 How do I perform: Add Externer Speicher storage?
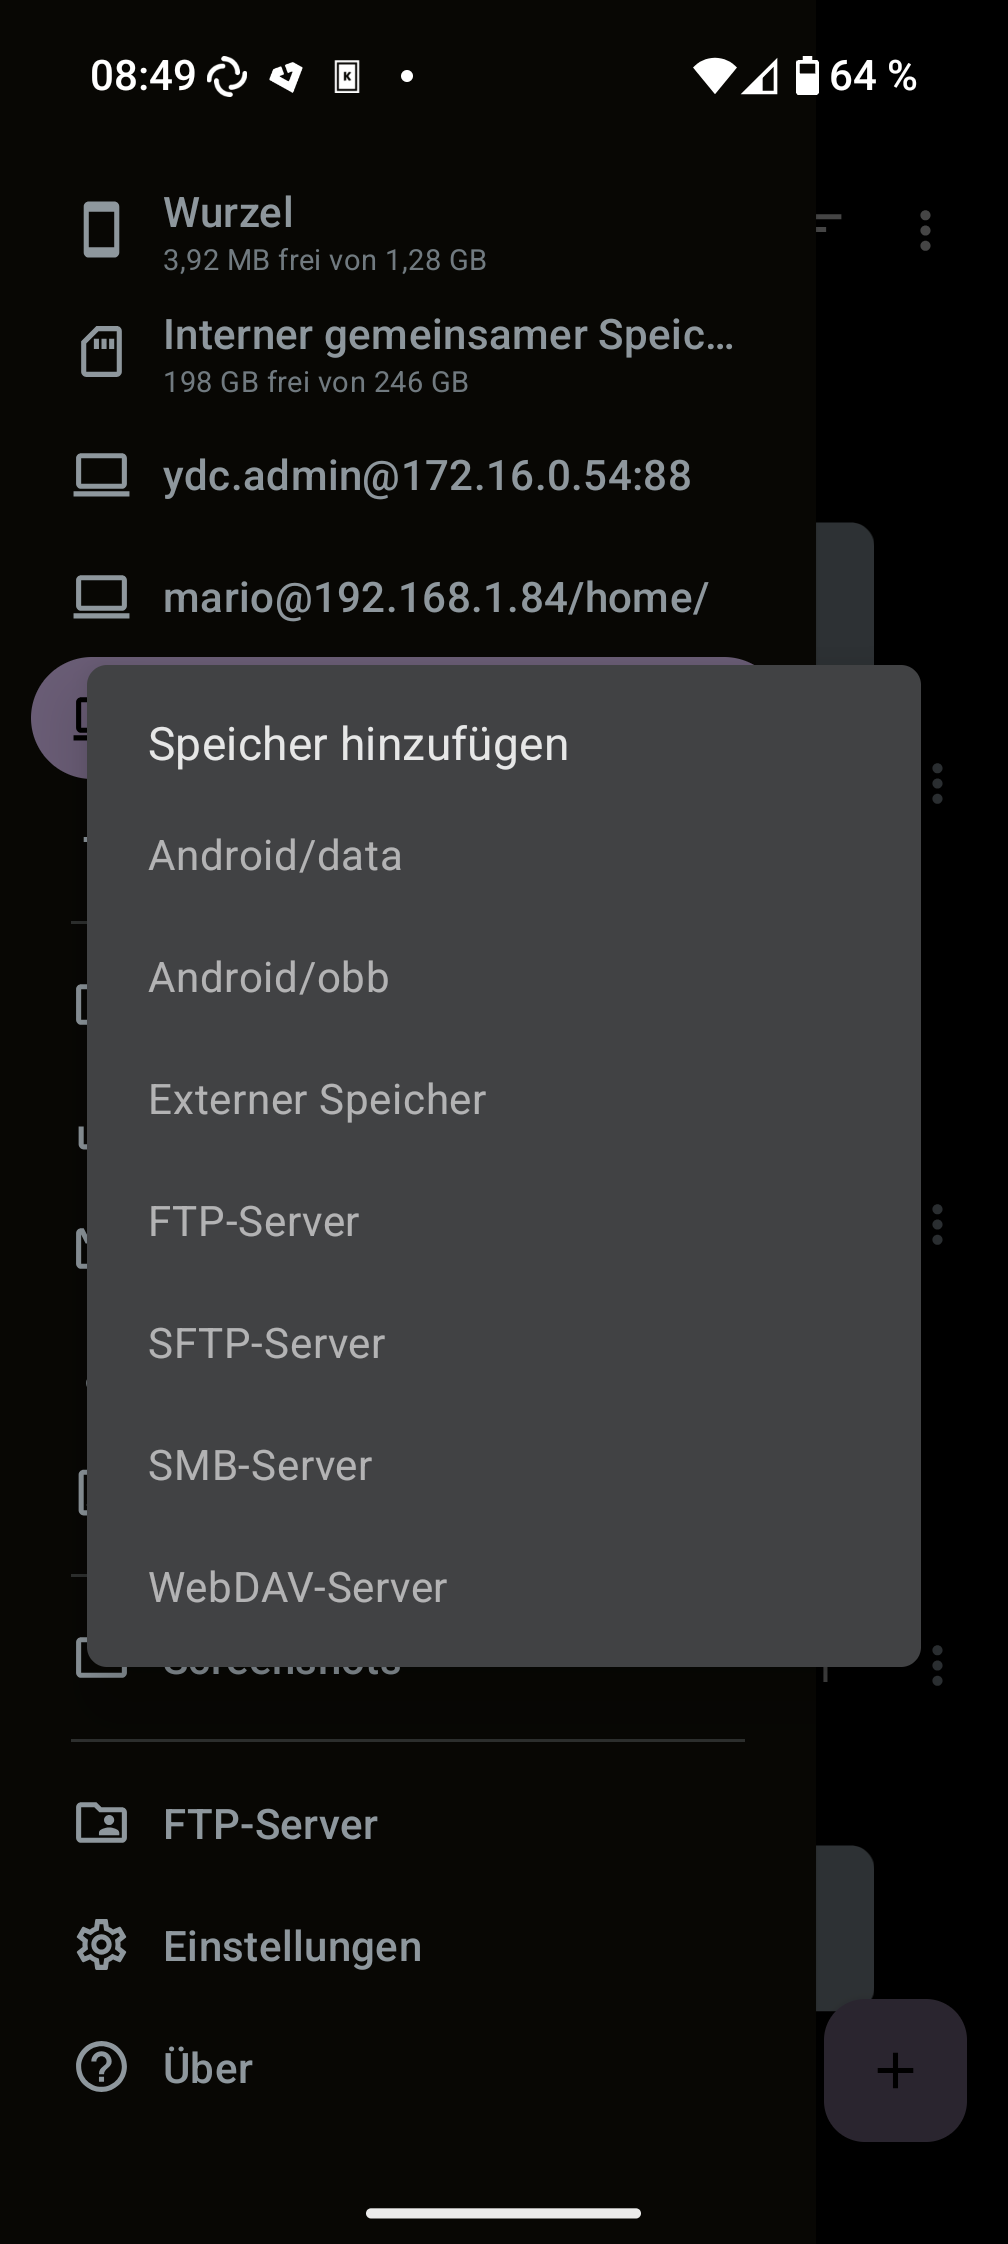504,1100
